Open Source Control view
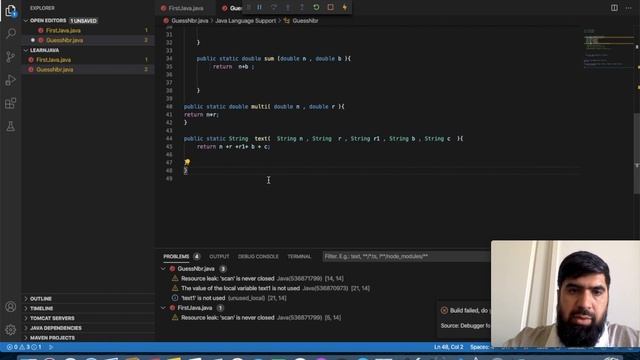 11,57
